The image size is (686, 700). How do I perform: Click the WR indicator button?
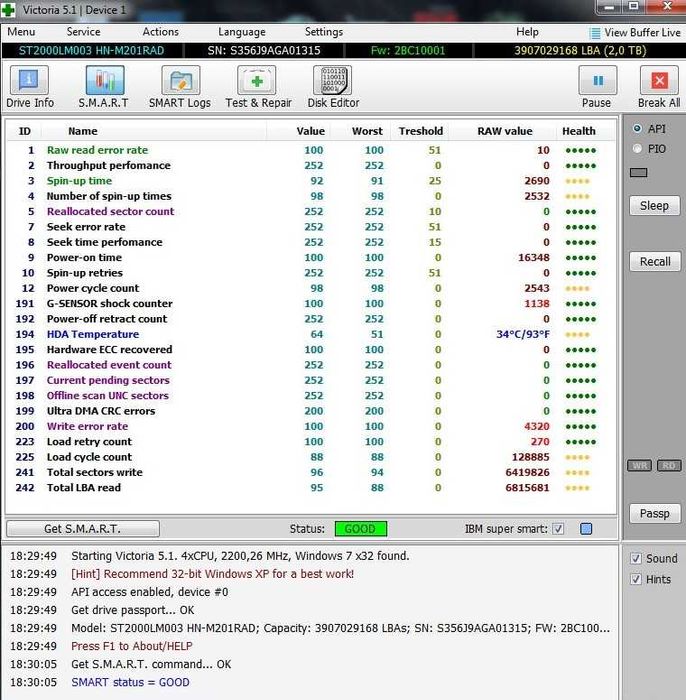(640, 466)
